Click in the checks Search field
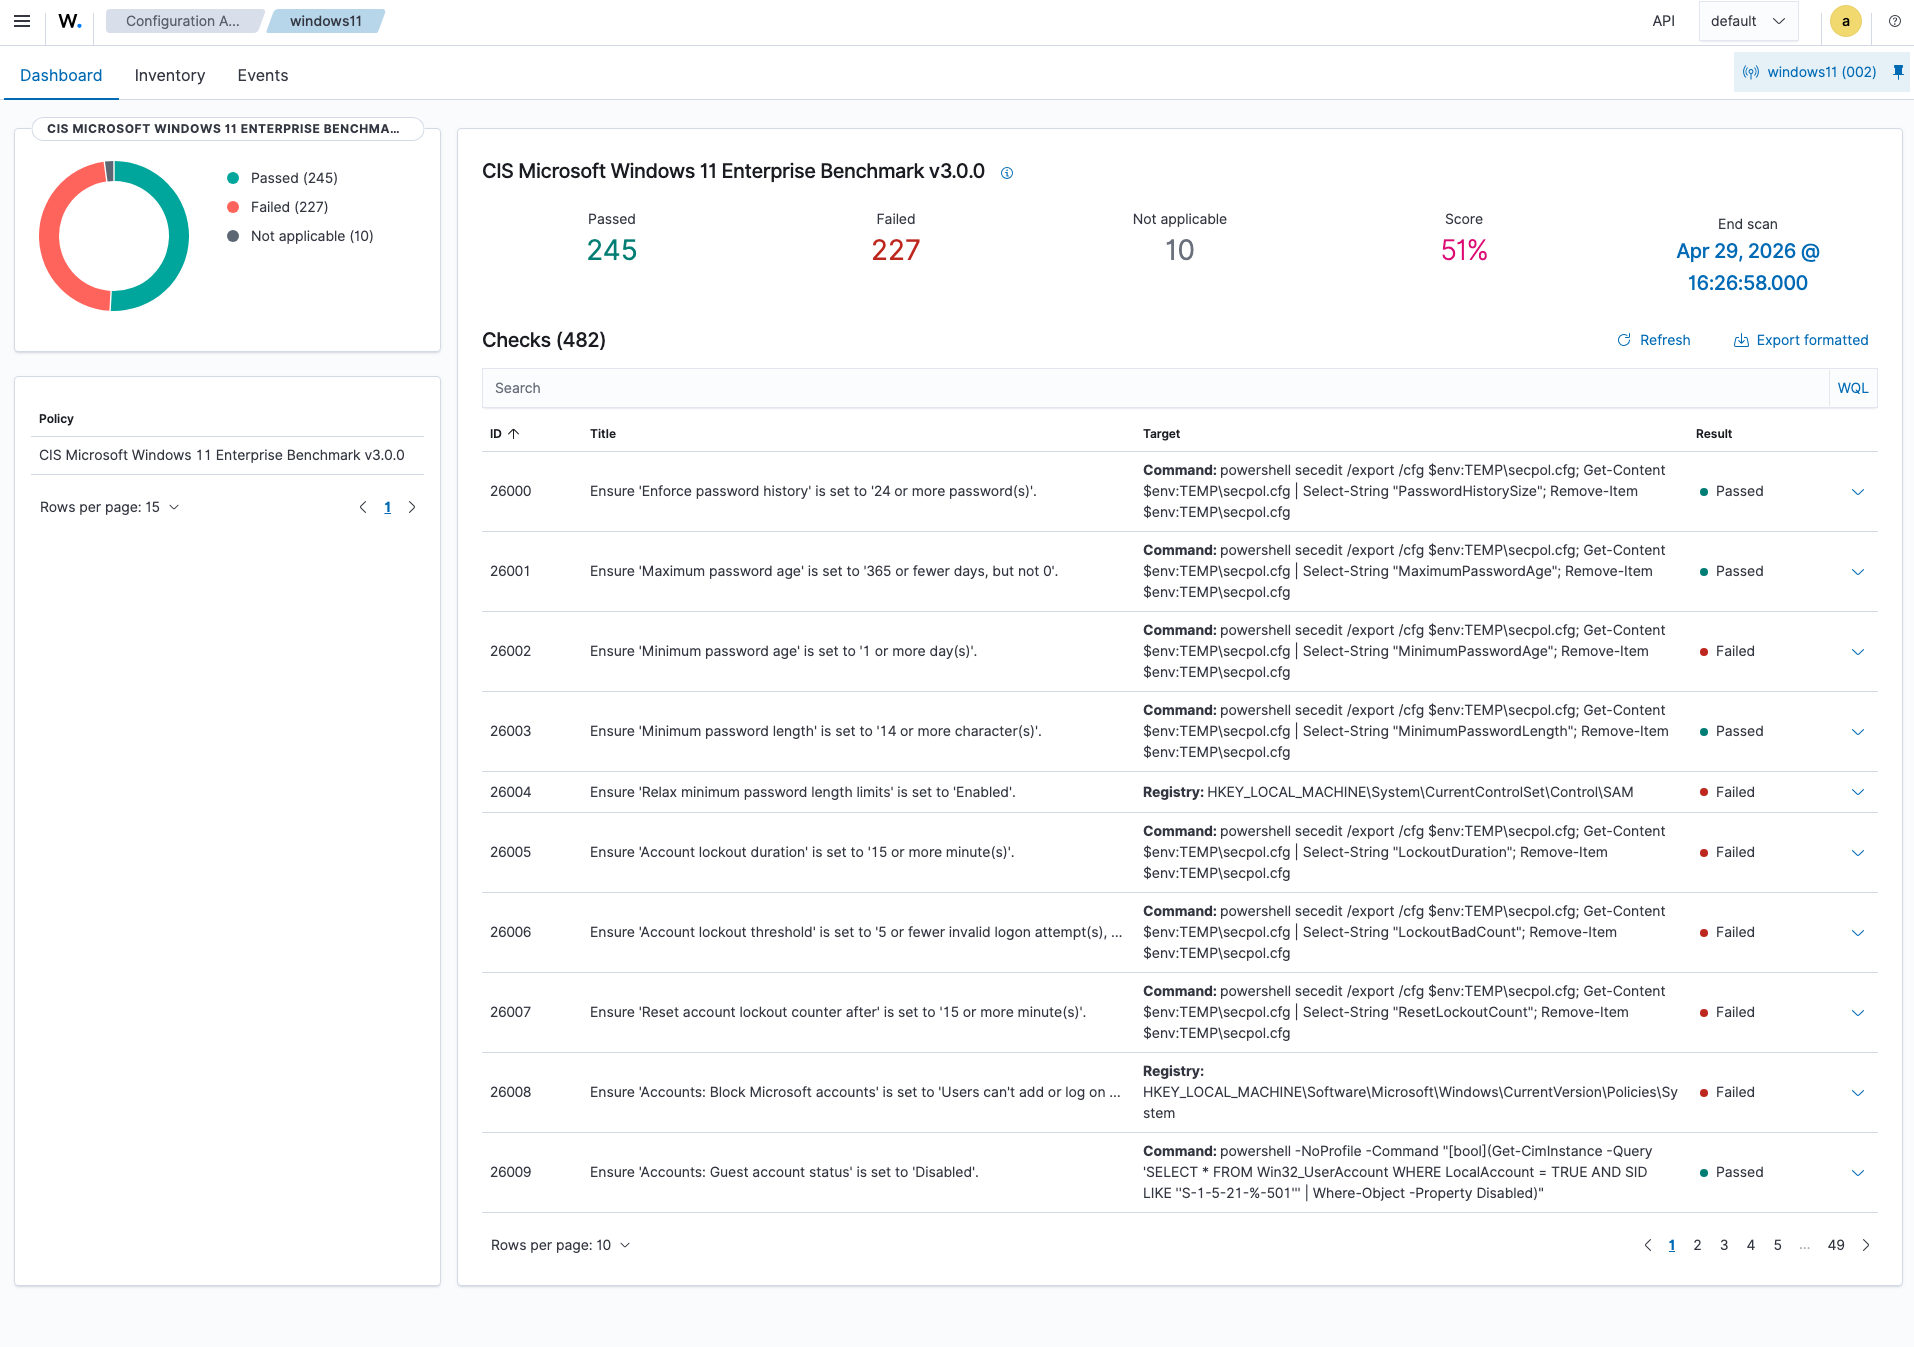This screenshot has height=1347, width=1914. click(1155, 388)
